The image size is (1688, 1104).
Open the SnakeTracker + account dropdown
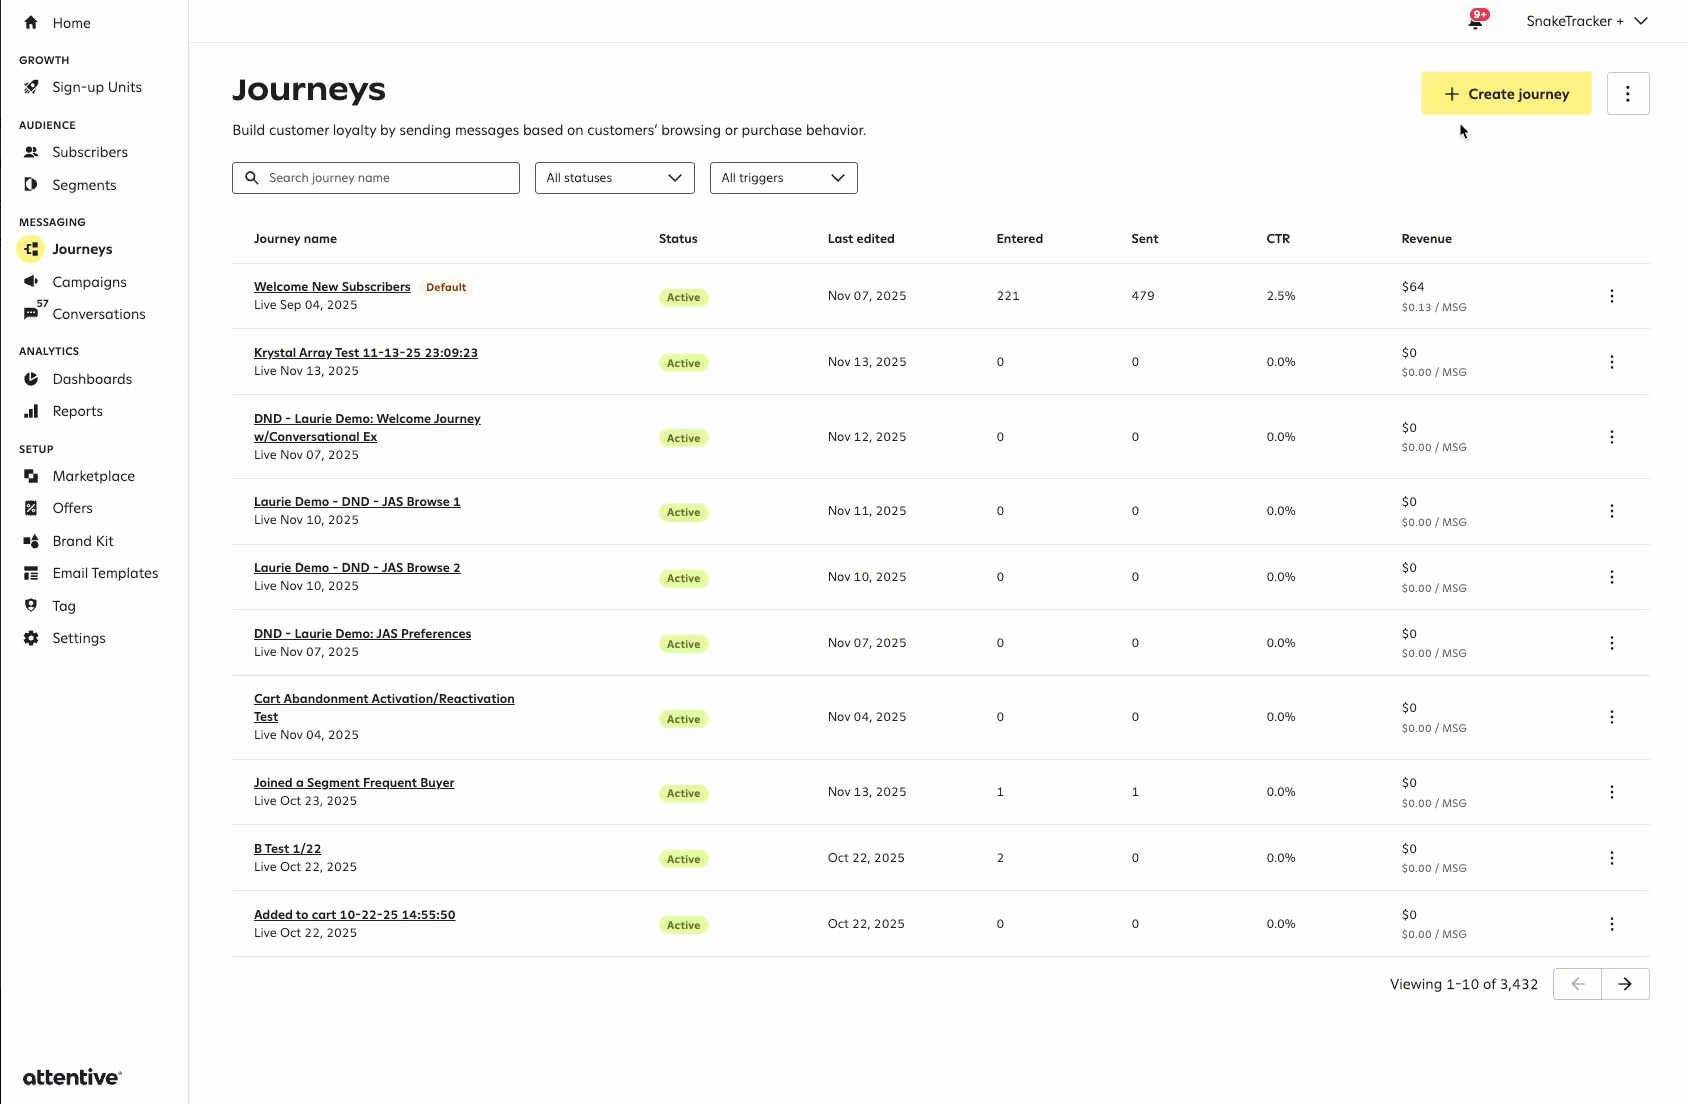tap(1586, 21)
